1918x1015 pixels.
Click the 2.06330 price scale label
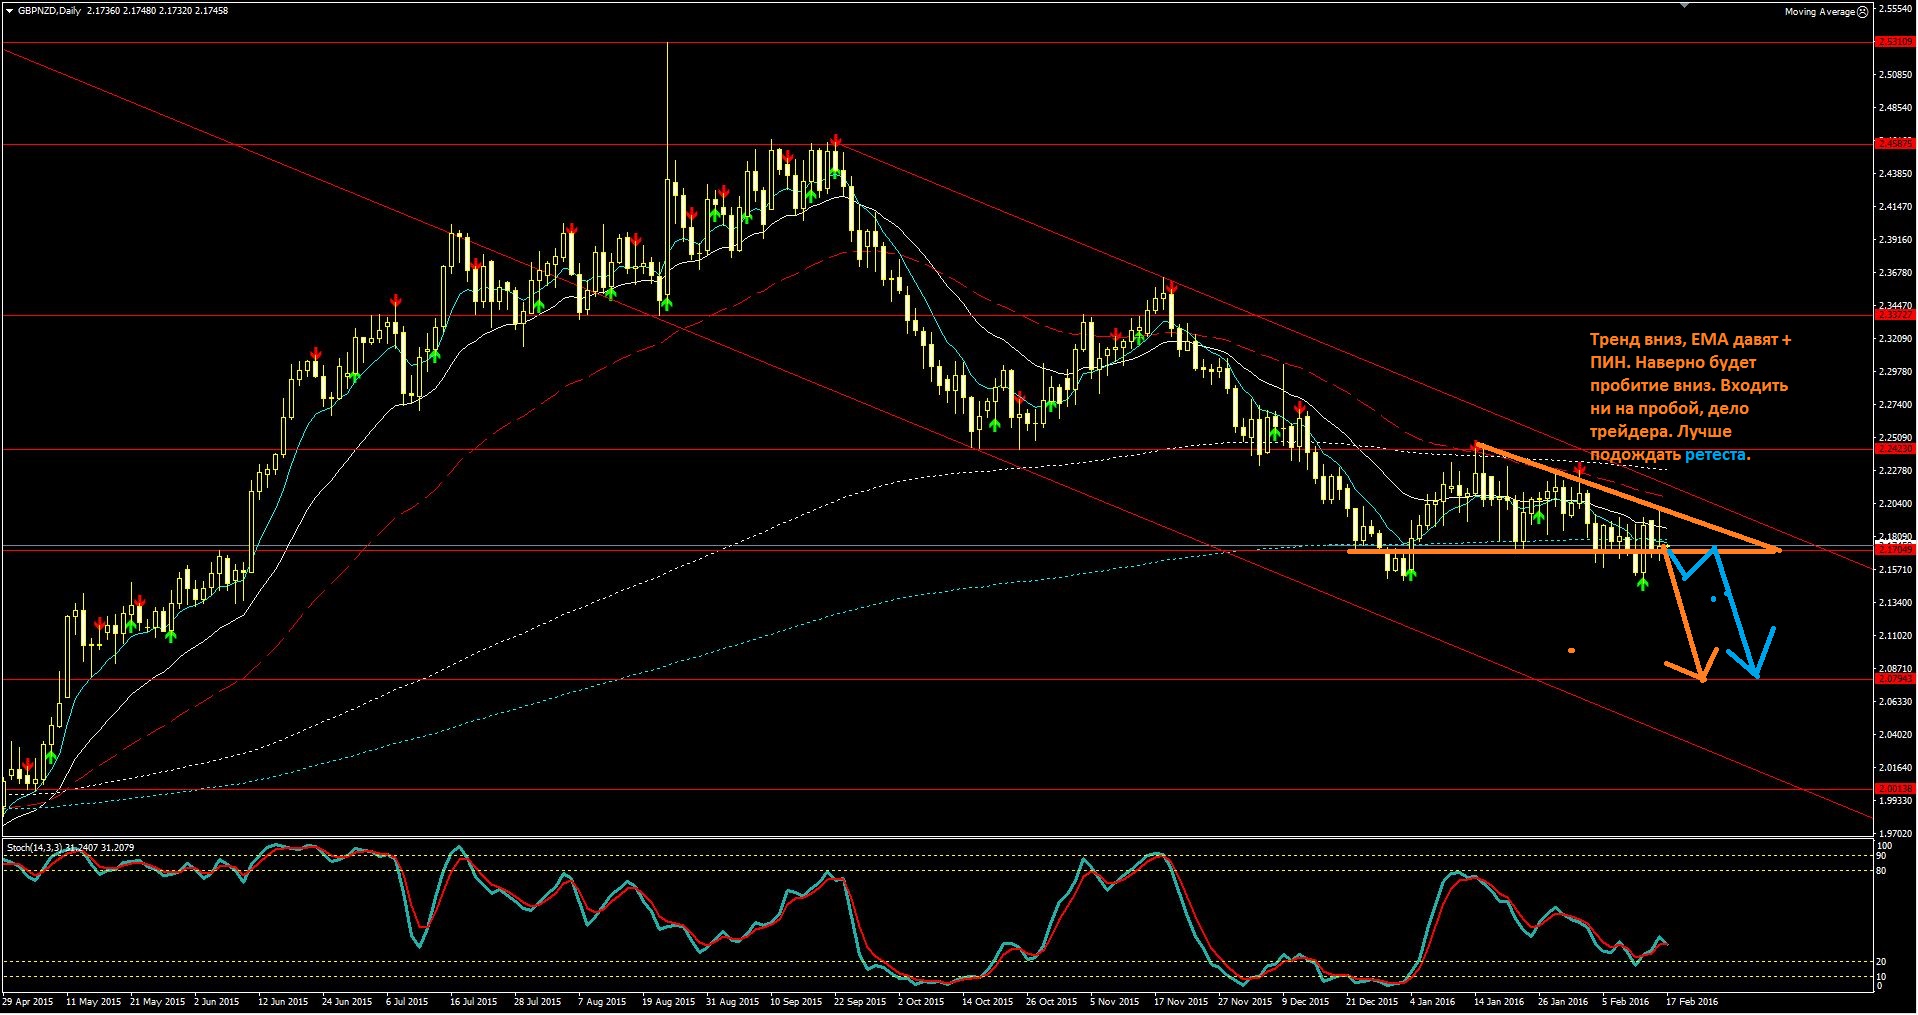[1896, 702]
